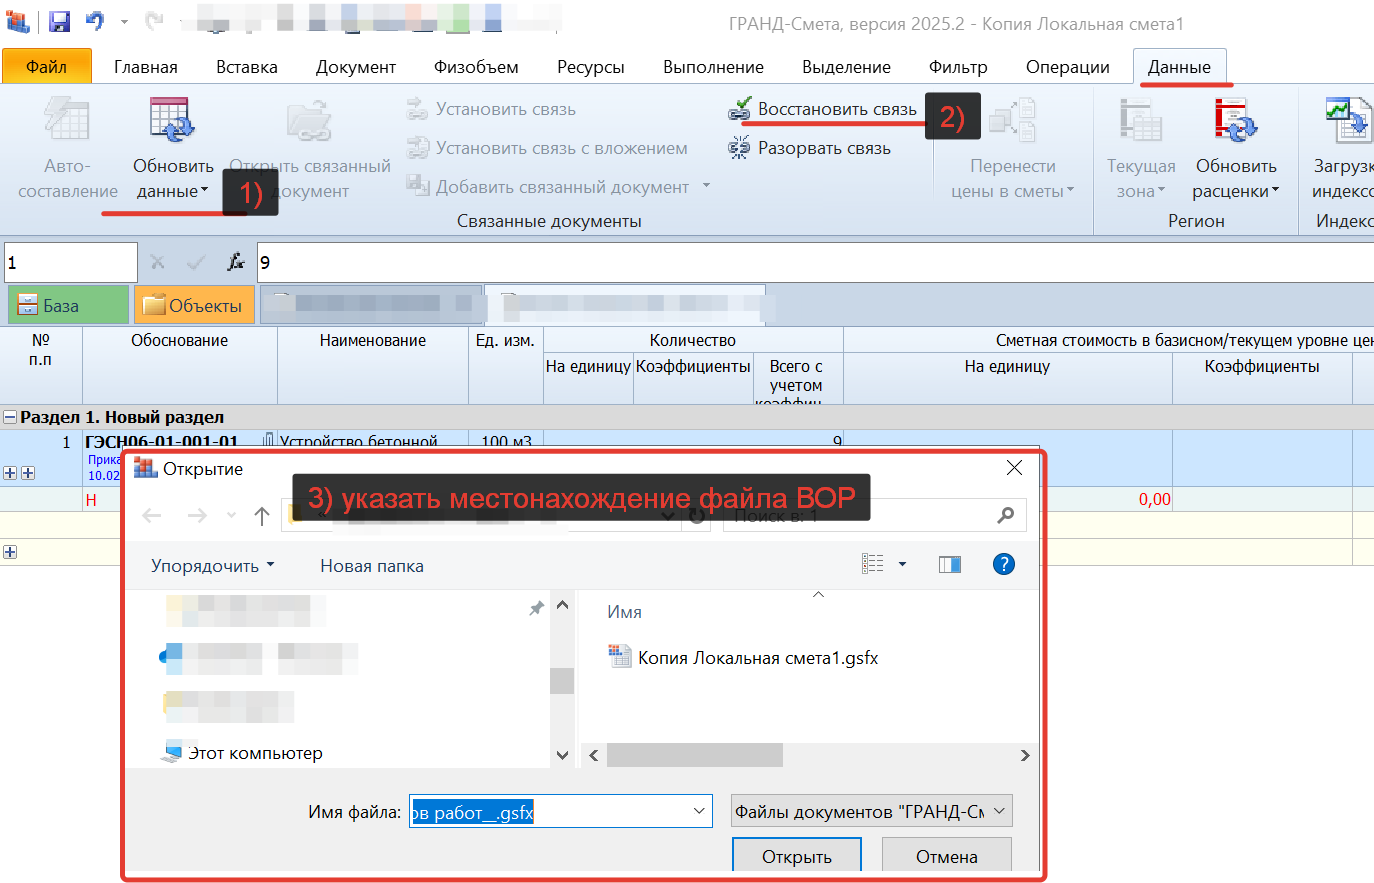This screenshot has width=1374, height=883.
Task: Click the forward arrow in Открытие dialog
Action: 197,515
